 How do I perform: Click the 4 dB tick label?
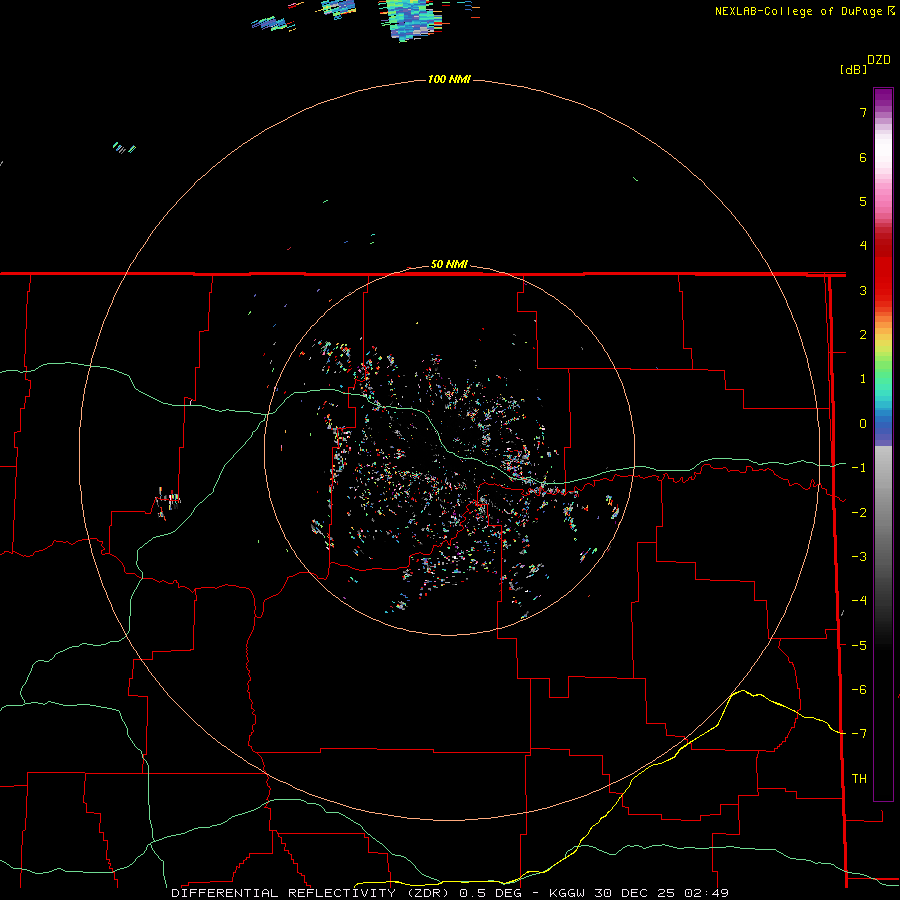point(863,246)
